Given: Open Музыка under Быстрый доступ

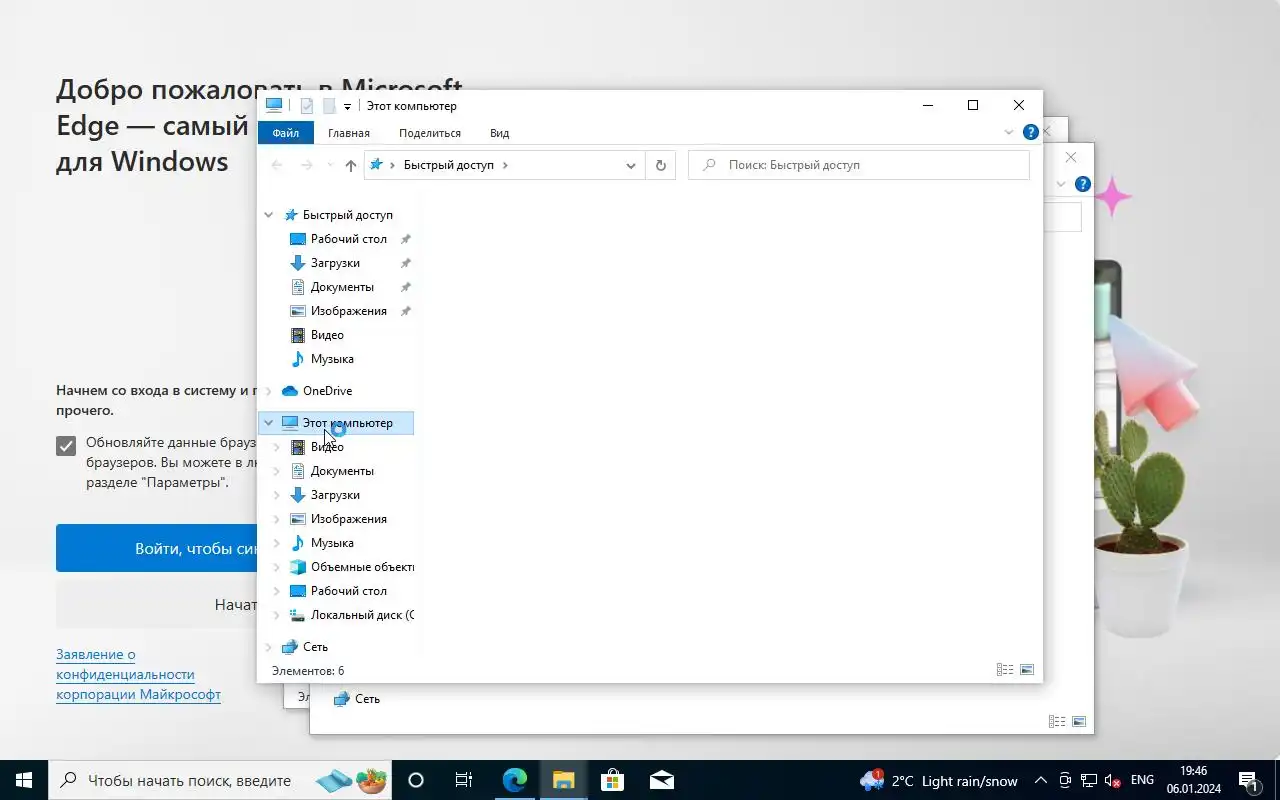Looking at the screenshot, I should point(332,359).
